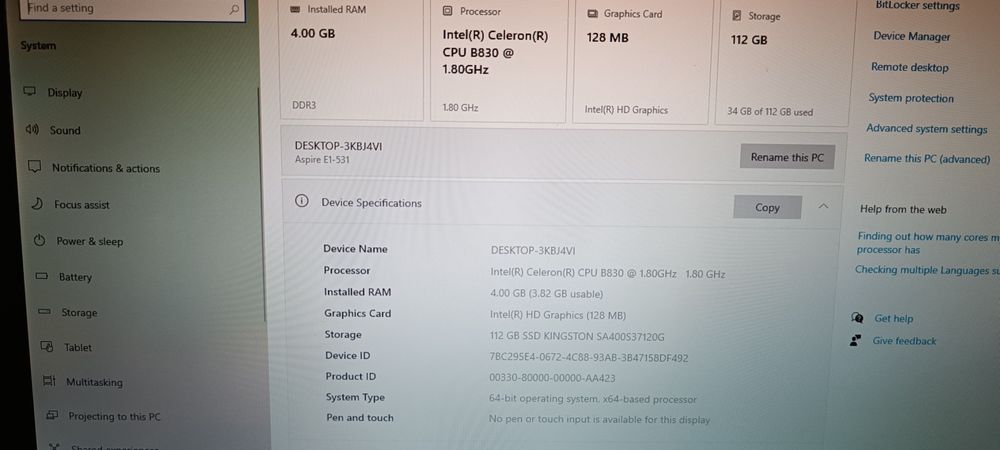
Task: Select the 112 GB Storage card
Action: tap(783, 62)
